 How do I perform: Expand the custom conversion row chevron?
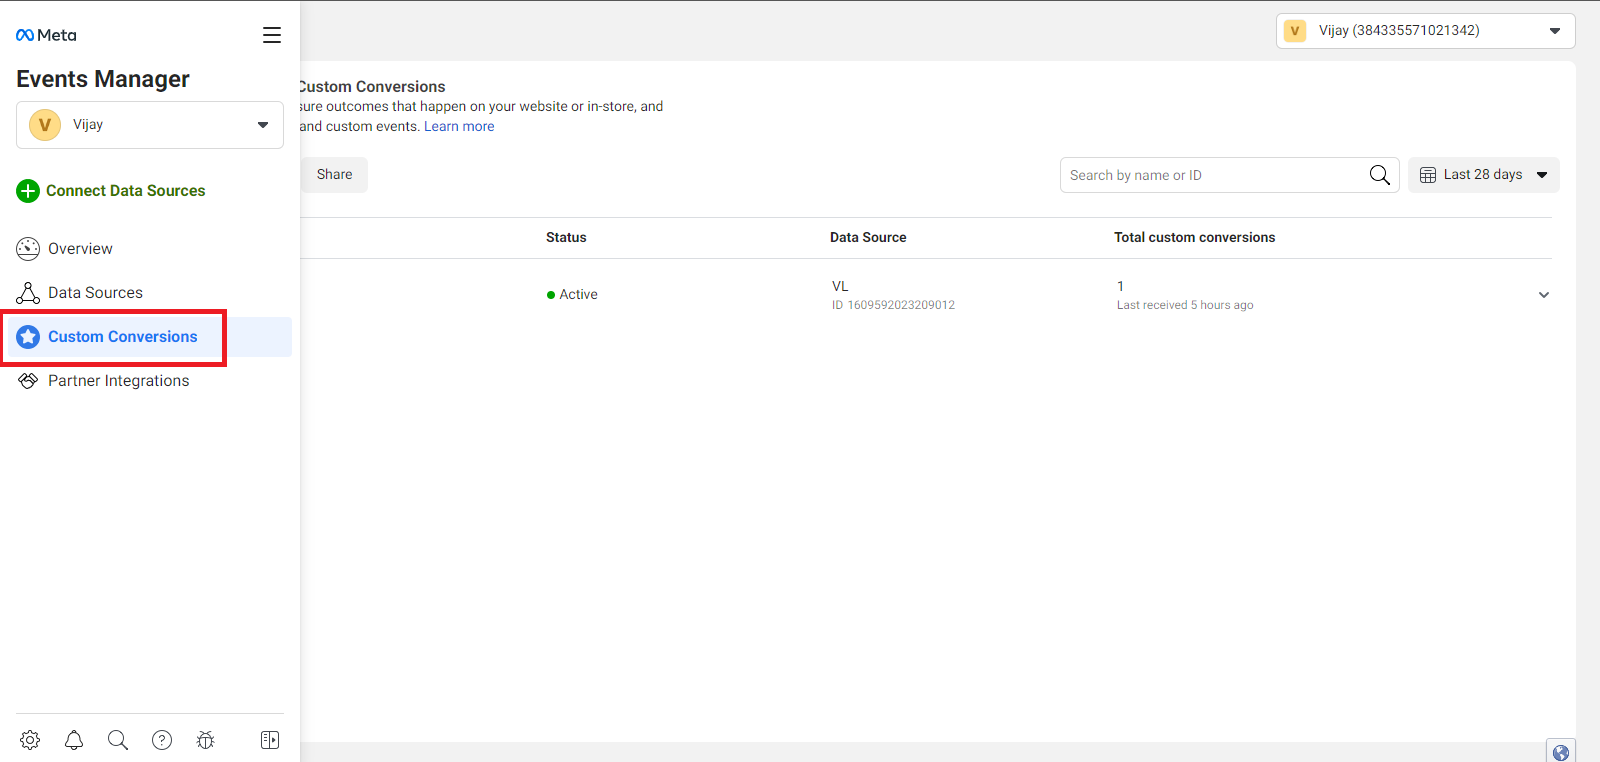point(1544,295)
